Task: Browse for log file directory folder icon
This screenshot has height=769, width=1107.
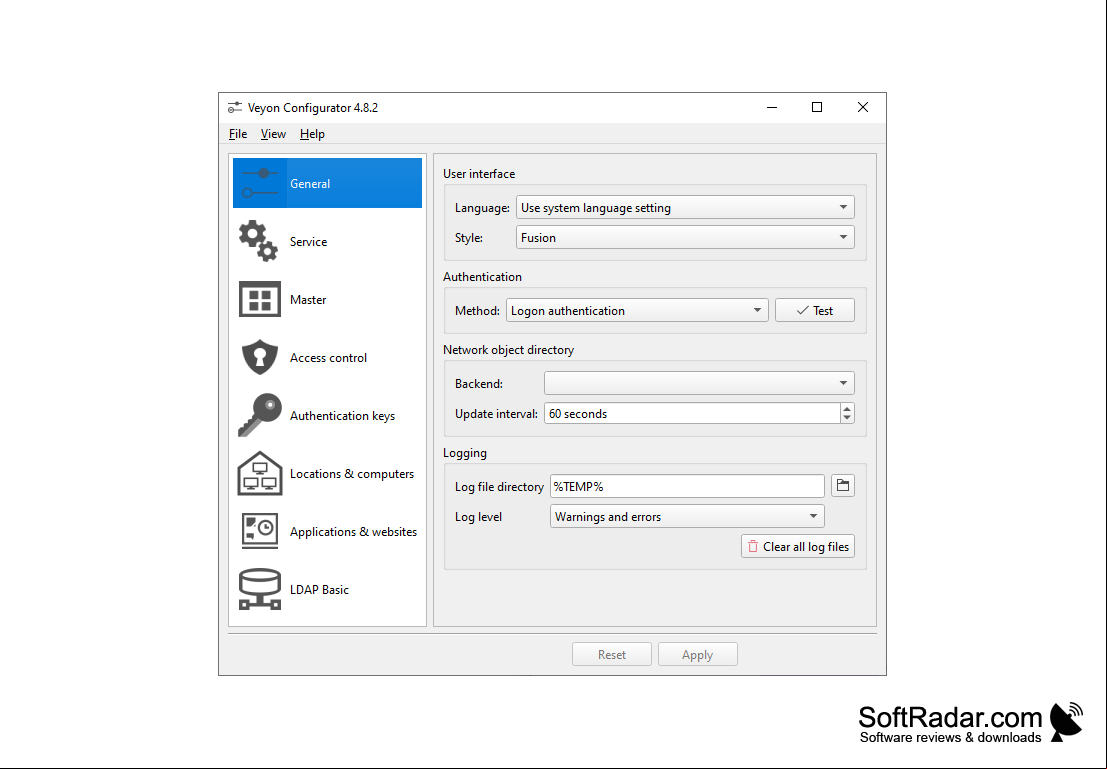Action: (x=842, y=486)
